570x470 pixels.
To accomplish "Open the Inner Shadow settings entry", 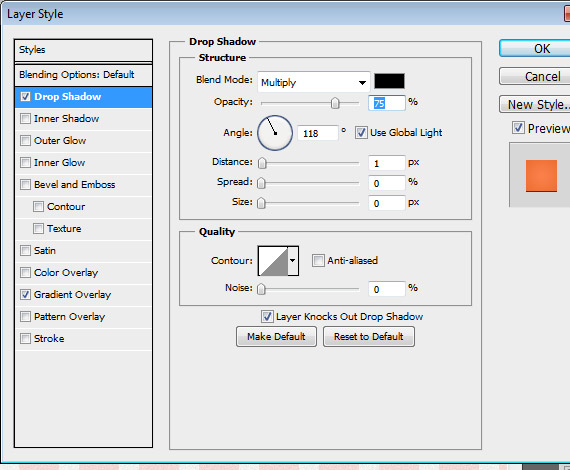I will (x=83, y=119).
